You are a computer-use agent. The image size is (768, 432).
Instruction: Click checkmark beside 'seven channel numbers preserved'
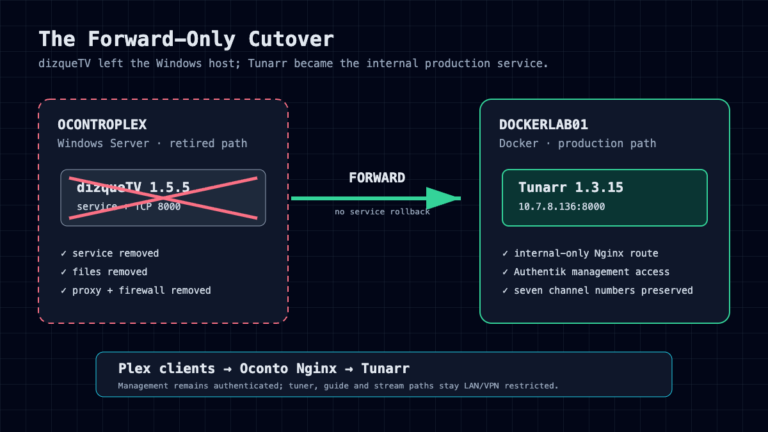pos(505,290)
